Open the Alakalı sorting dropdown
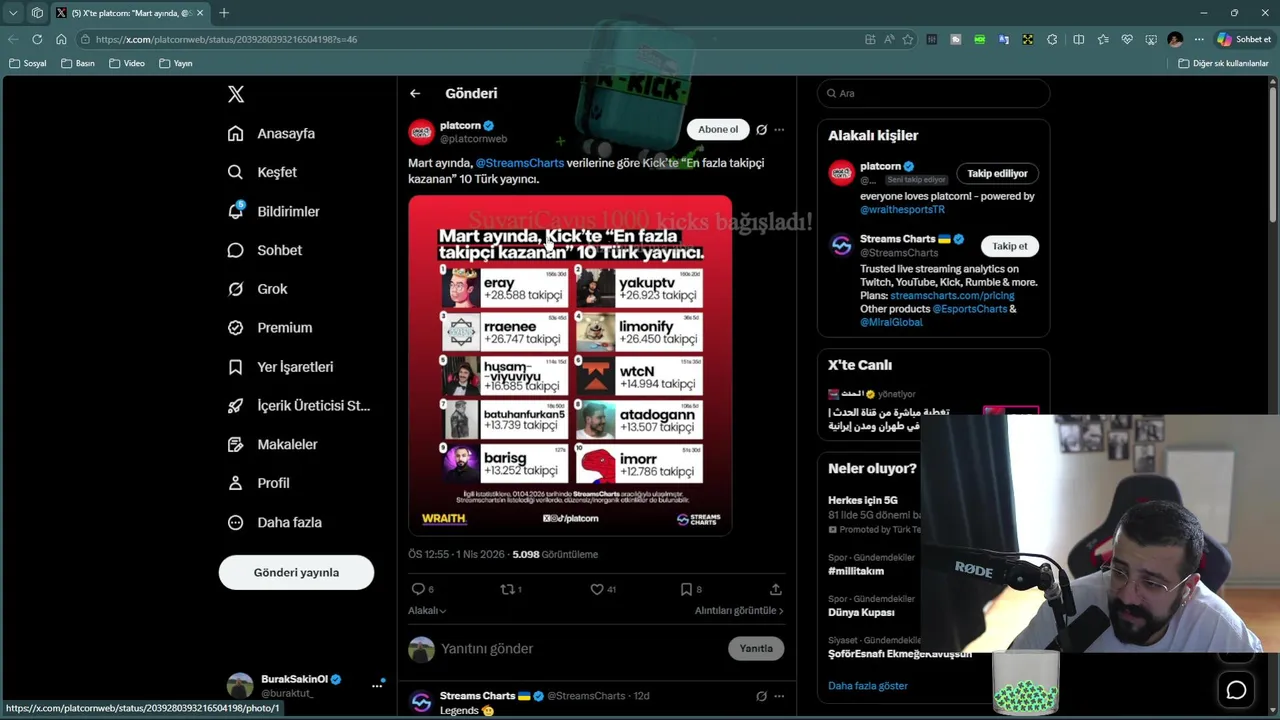This screenshot has height=720, width=1280. [x=427, y=610]
